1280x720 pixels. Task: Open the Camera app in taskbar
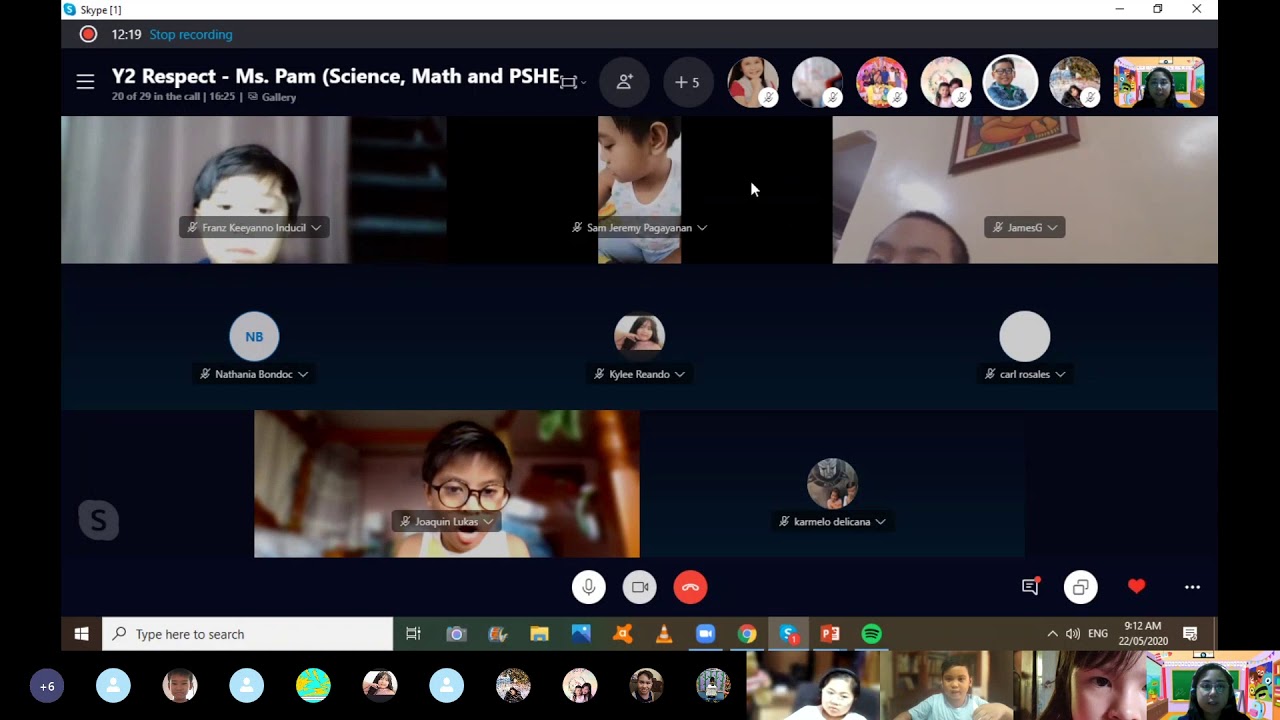click(x=456, y=634)
